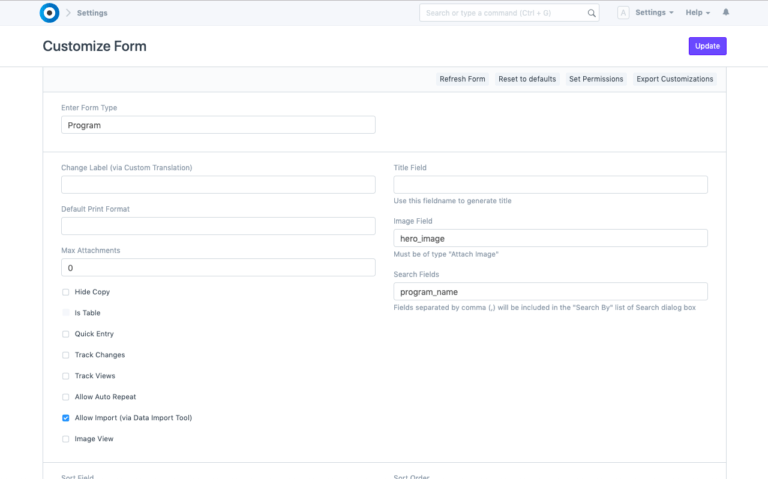Viewport: 768px width, 479px height.
Task: Open the Settings dropdown menu
Action: (654, 13)
